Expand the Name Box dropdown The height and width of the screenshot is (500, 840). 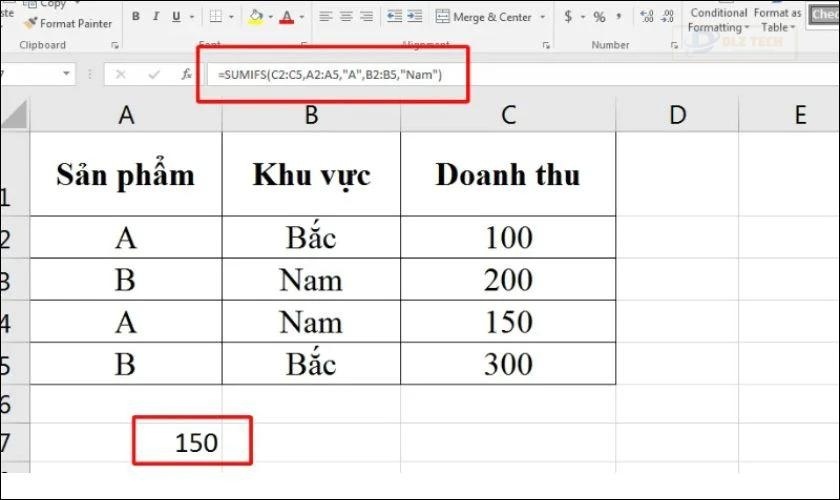pos(66,73)
